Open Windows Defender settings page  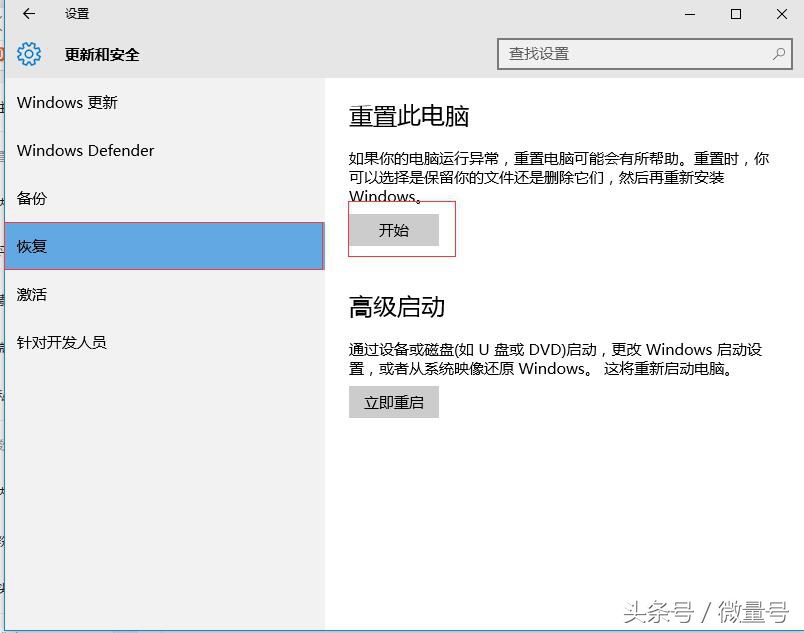click(x=85, y=150)
